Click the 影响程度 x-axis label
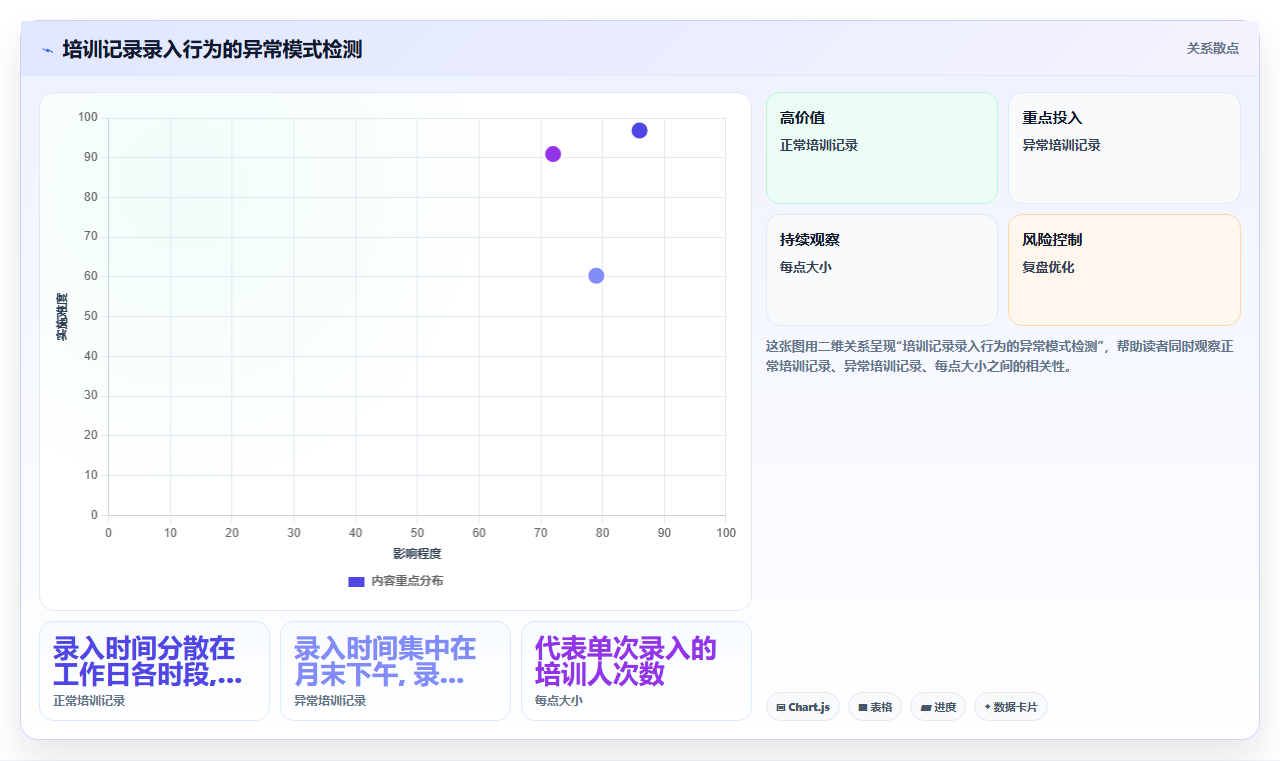Image resolution: width=1280 pixels, height=761 pixels. pyautogui.click(x=417, y=554)
